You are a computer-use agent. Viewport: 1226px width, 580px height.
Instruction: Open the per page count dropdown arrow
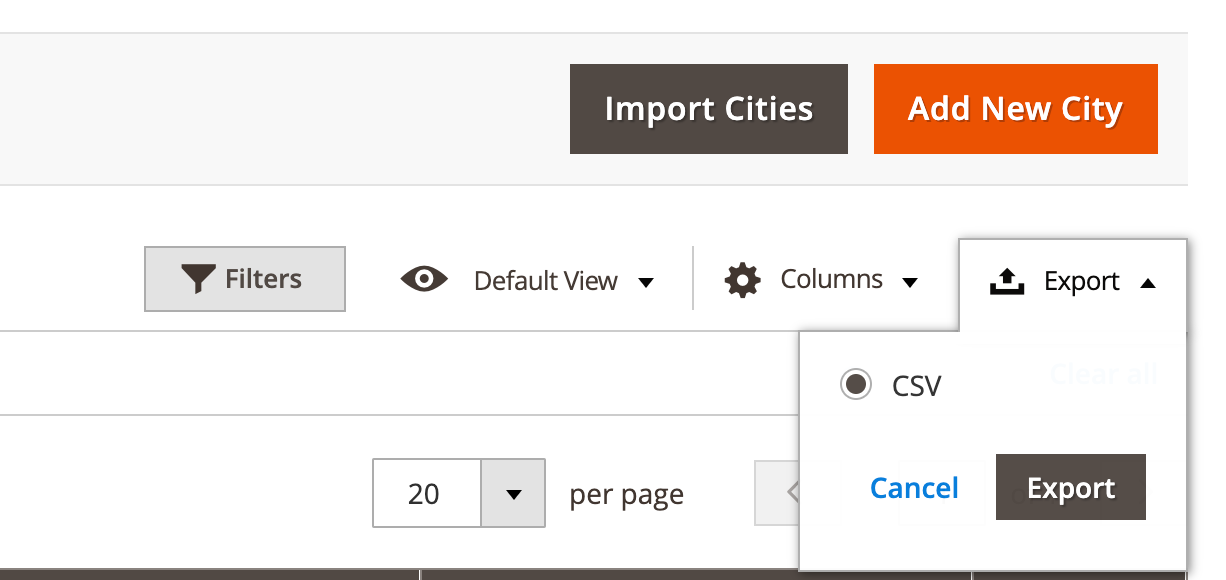coord(513,493)
